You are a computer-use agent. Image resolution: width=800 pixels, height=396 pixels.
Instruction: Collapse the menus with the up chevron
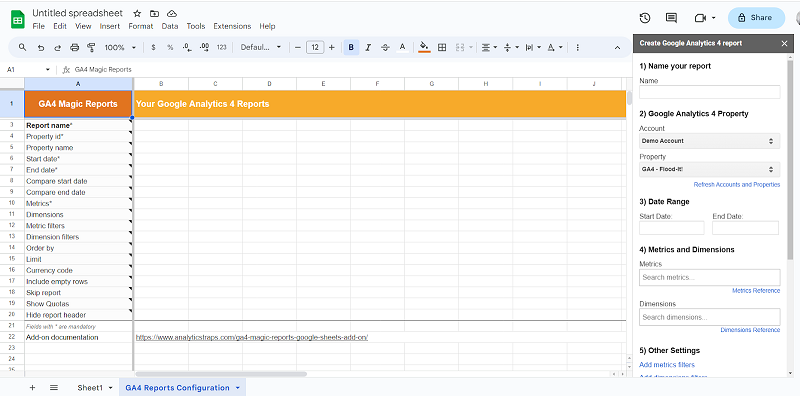coord(617,47)
